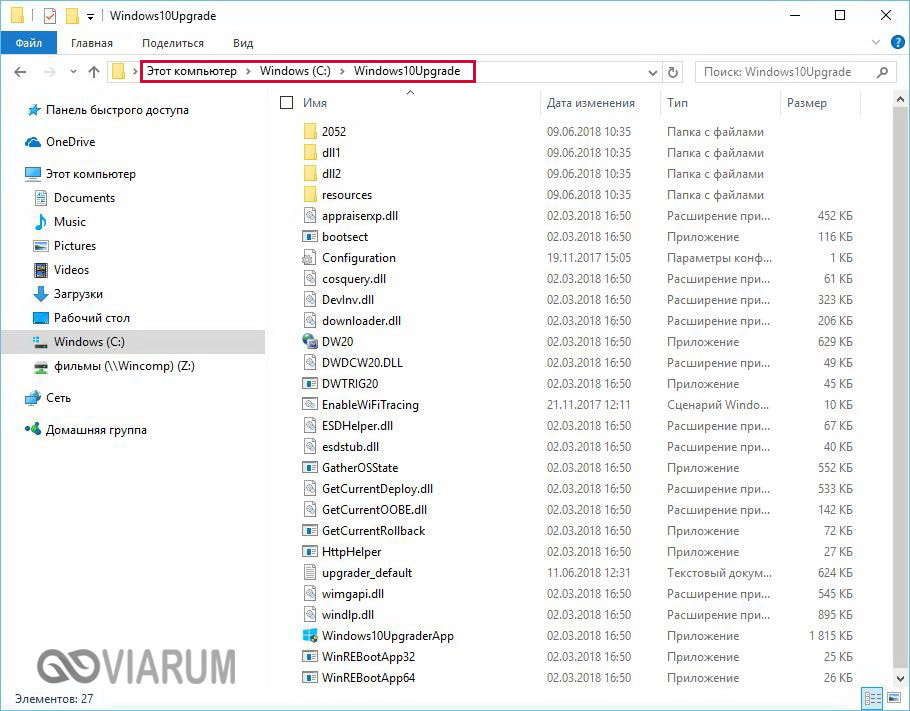Sort by Дата изменения column header

click(591, 103)
